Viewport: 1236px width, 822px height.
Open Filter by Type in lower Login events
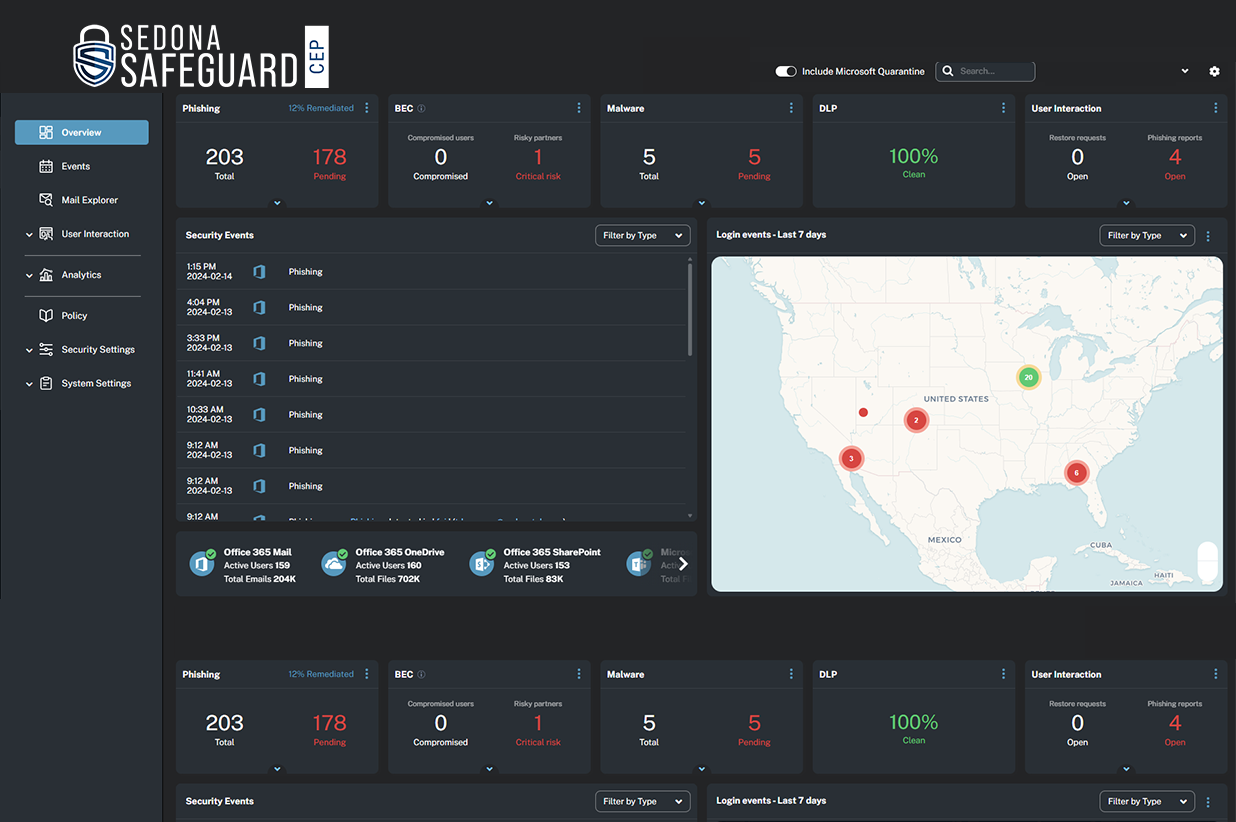click(x=1147, y=801)
